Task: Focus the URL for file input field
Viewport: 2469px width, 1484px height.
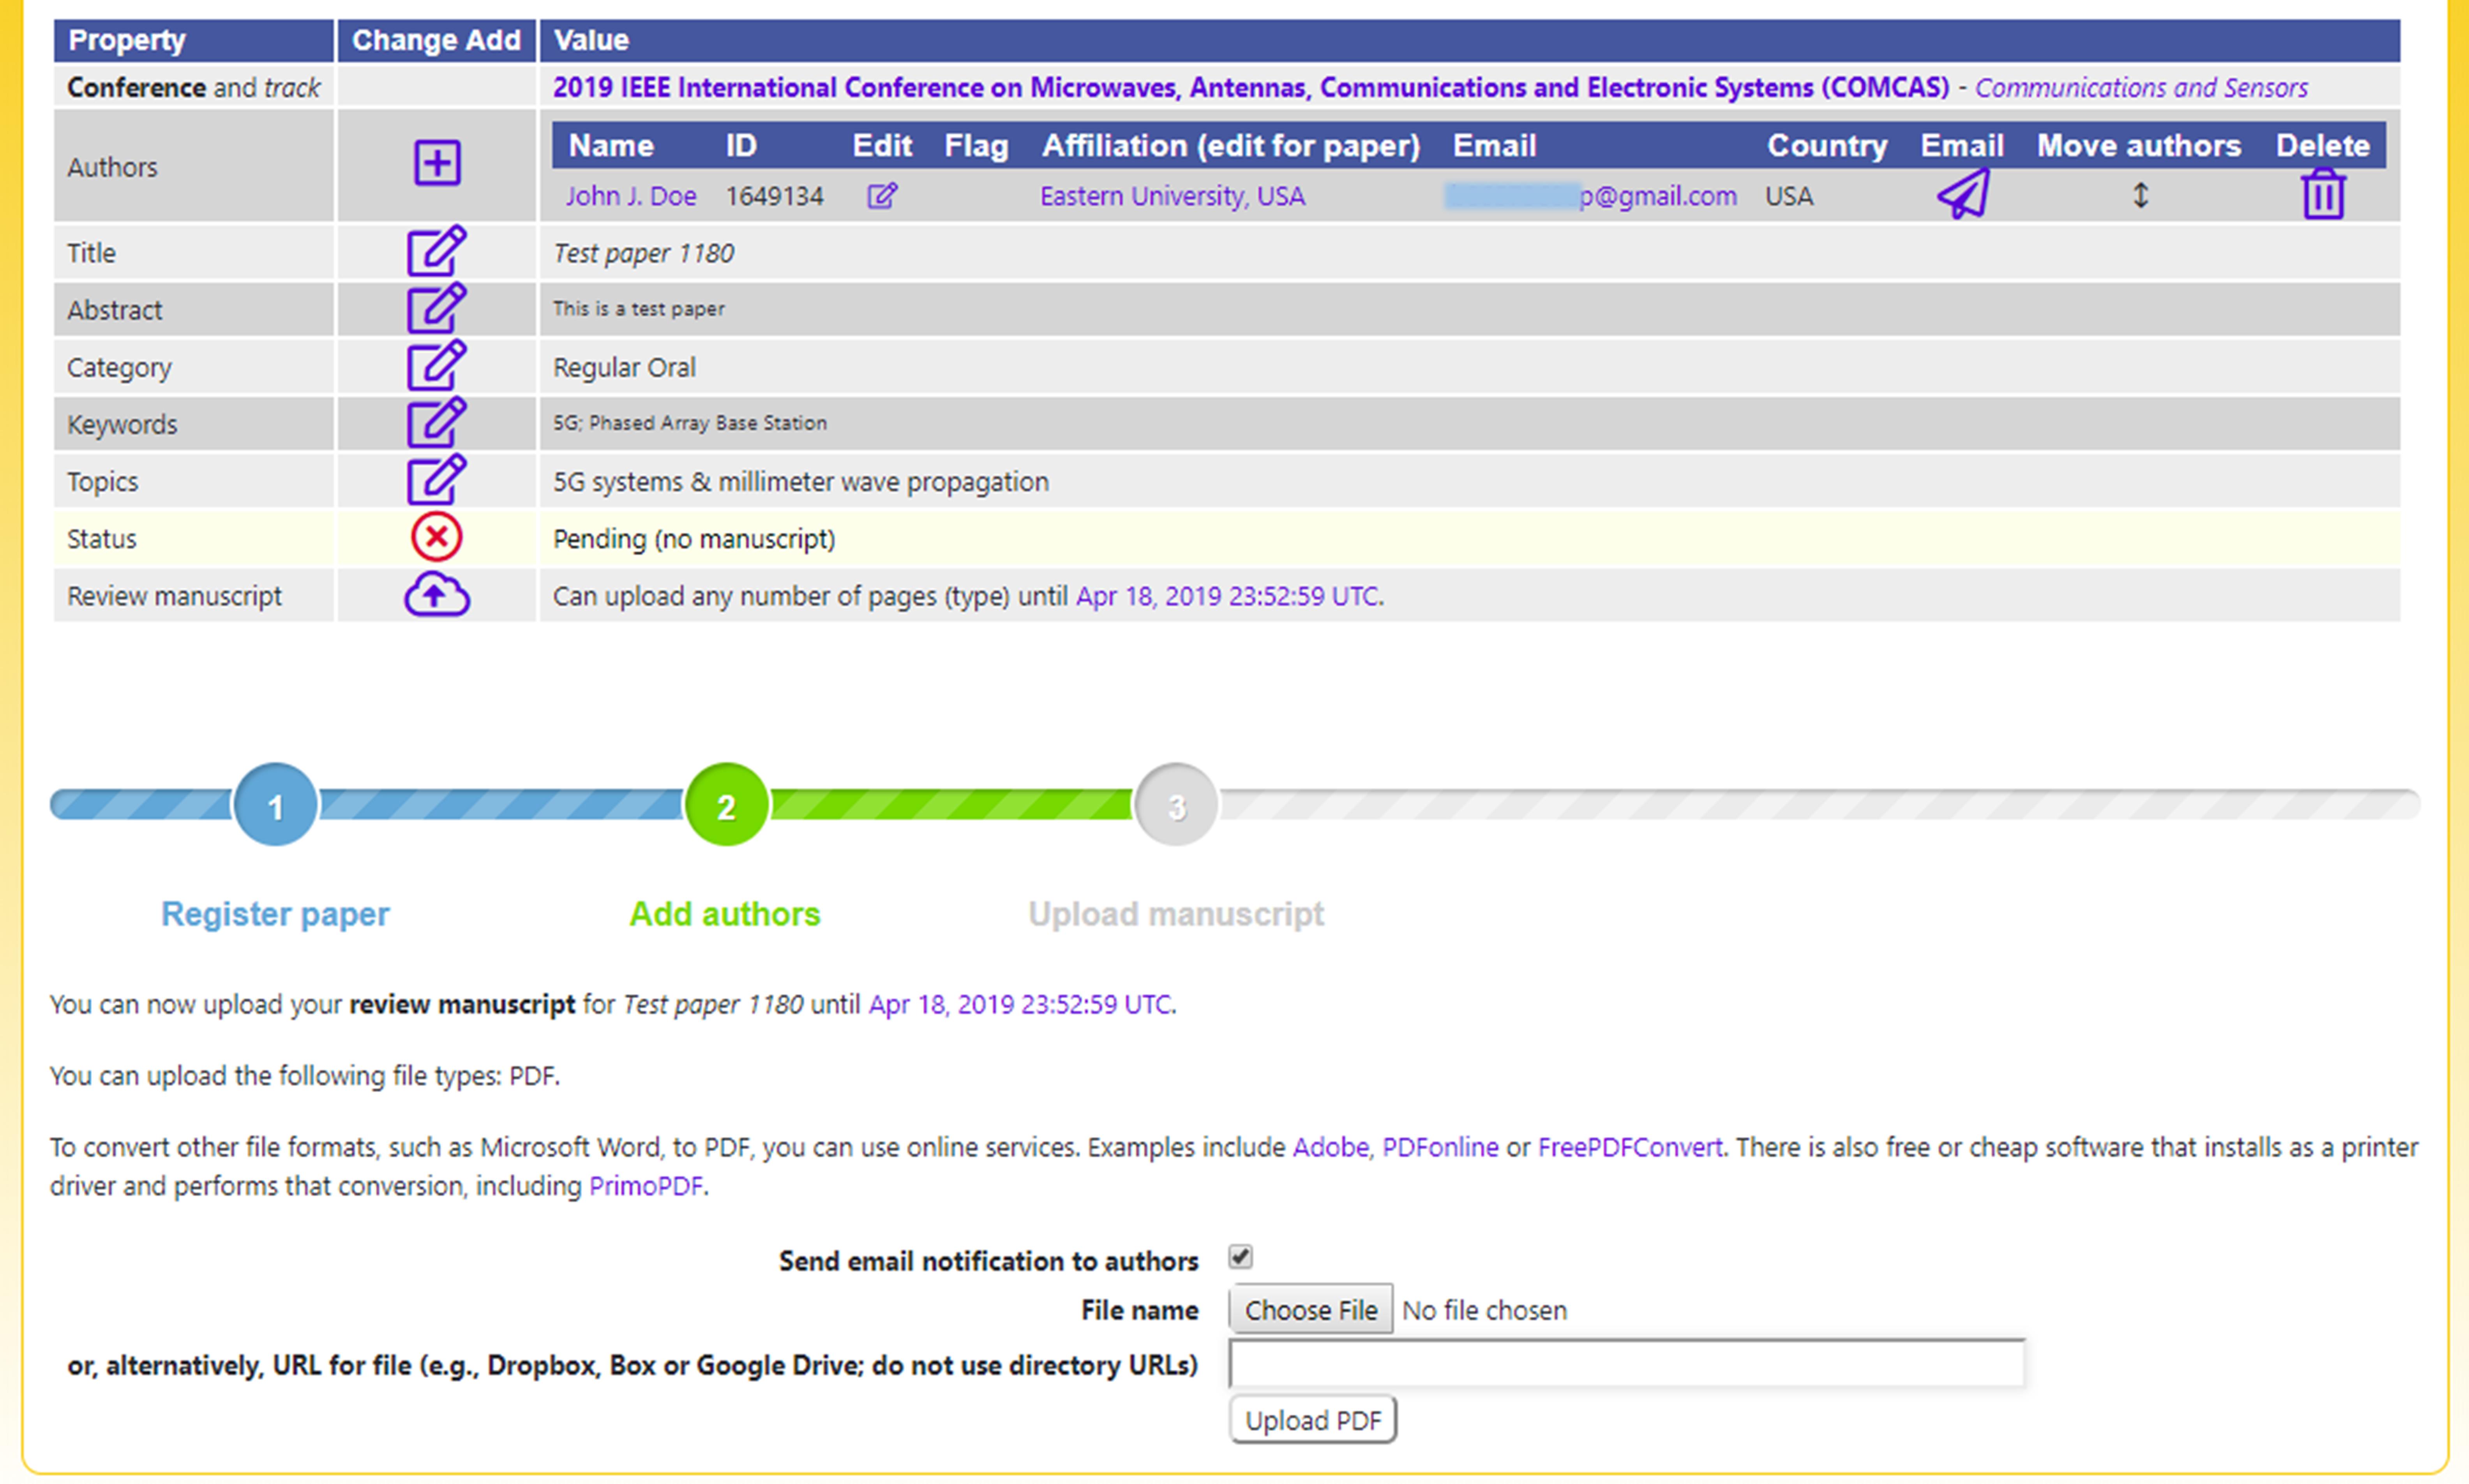Action: click(1627, 1364)
